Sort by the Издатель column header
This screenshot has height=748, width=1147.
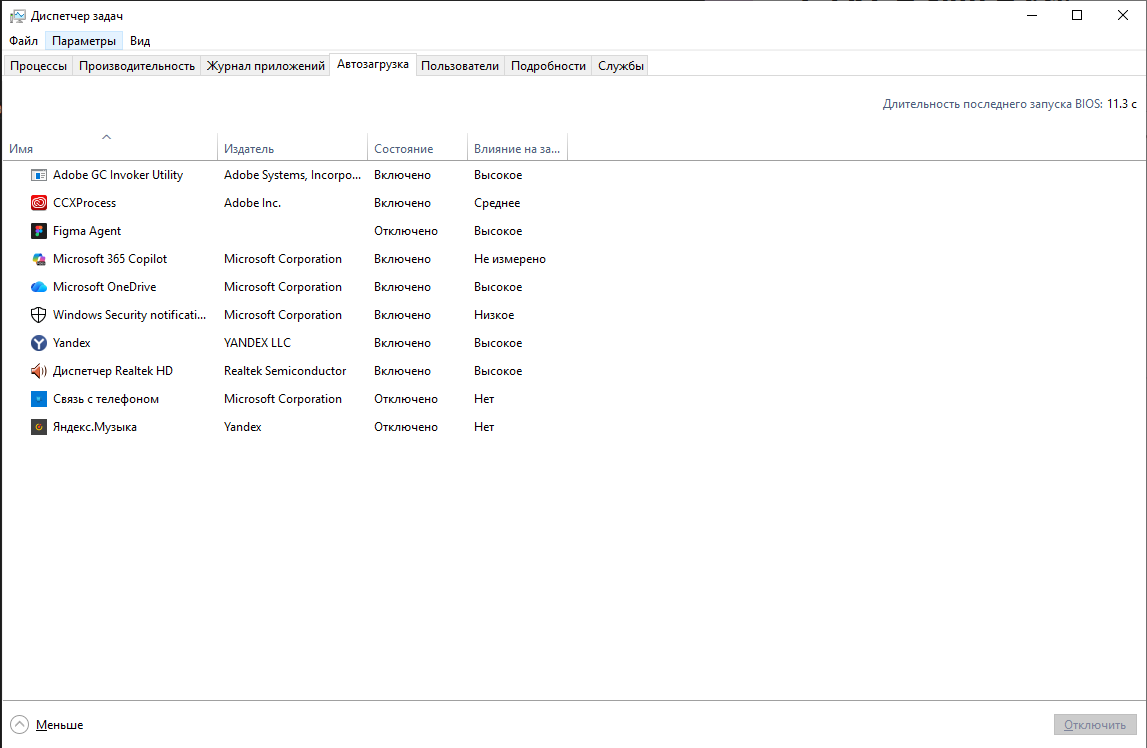(x=293, y=146)
